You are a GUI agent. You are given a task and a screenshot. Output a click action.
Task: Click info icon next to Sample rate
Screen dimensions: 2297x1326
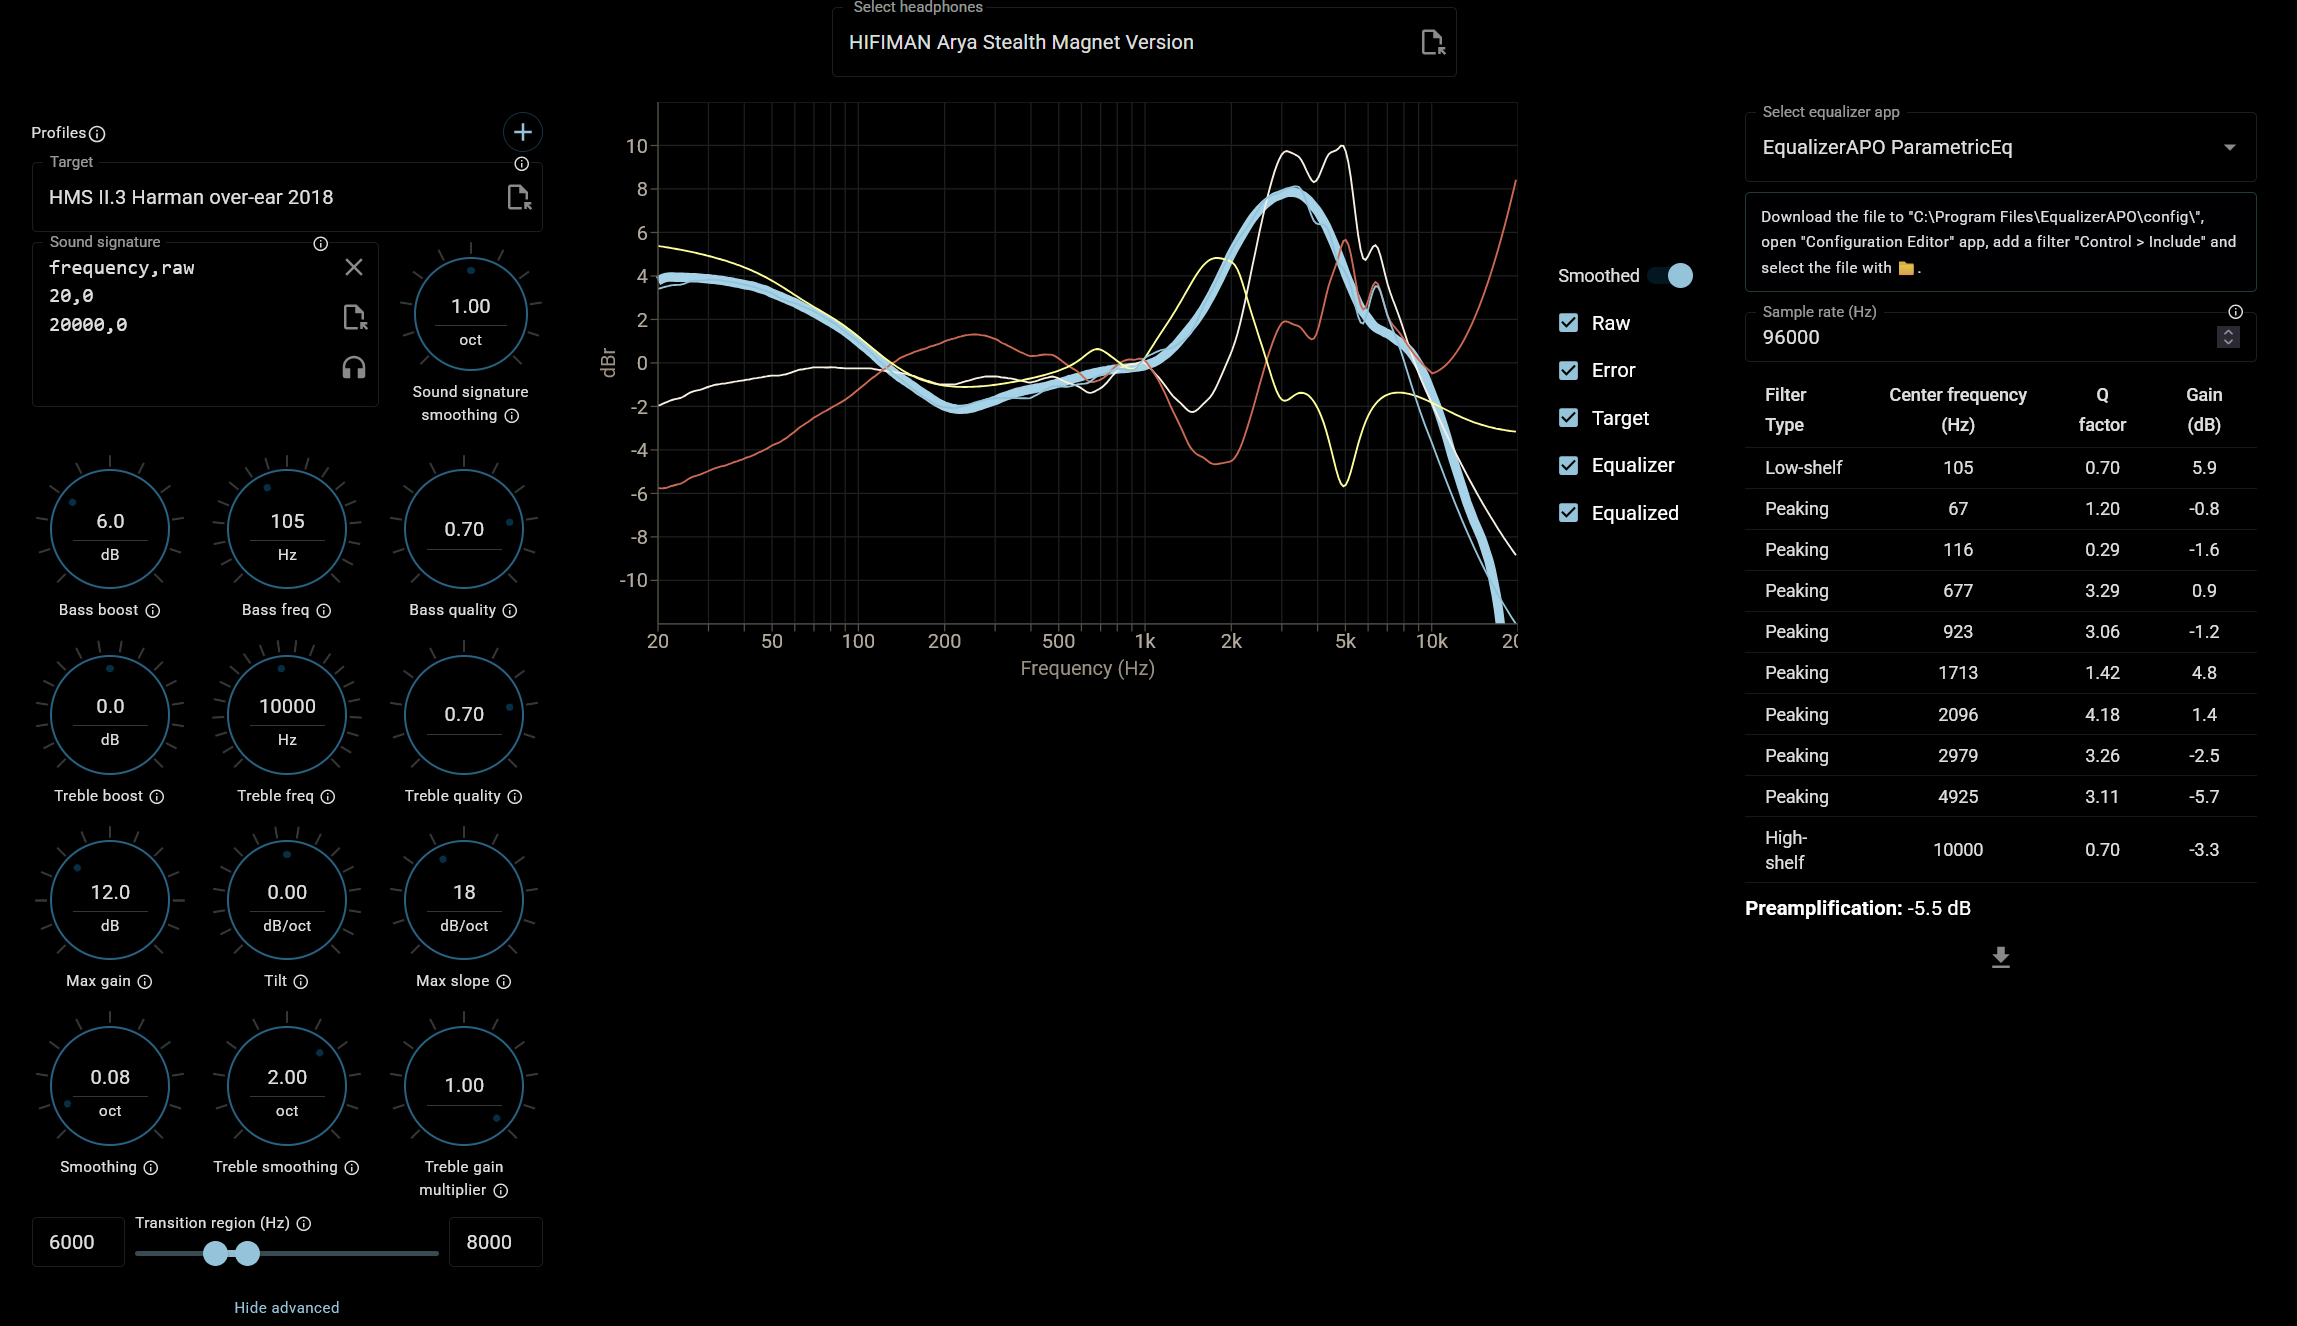point(2235,312)
